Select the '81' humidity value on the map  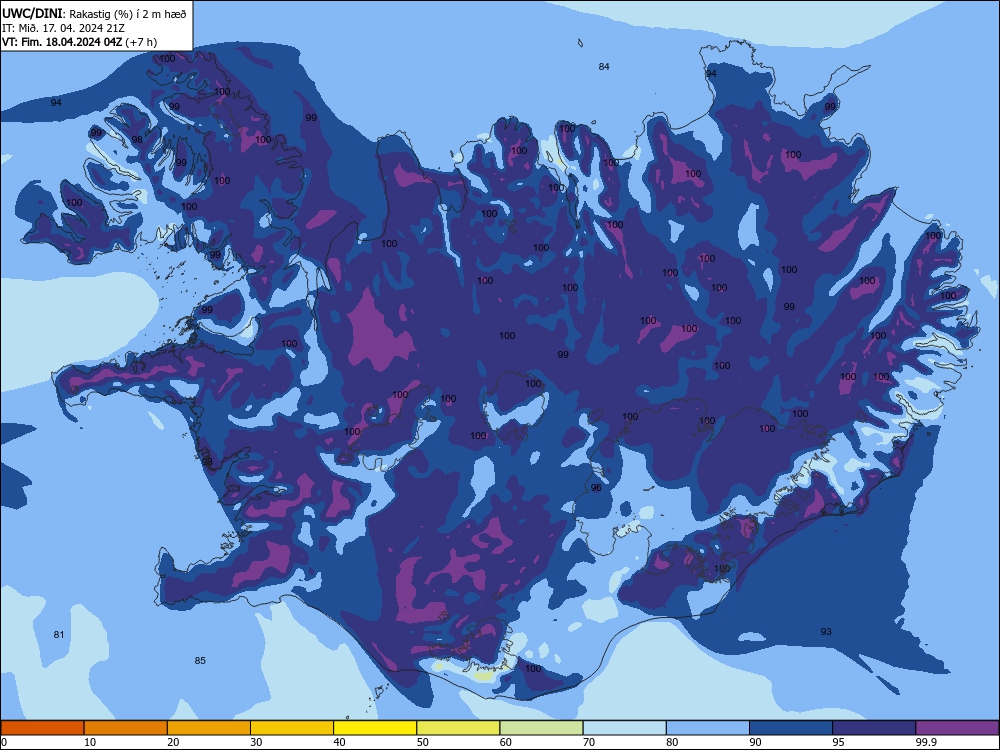[x=59, y=635]
